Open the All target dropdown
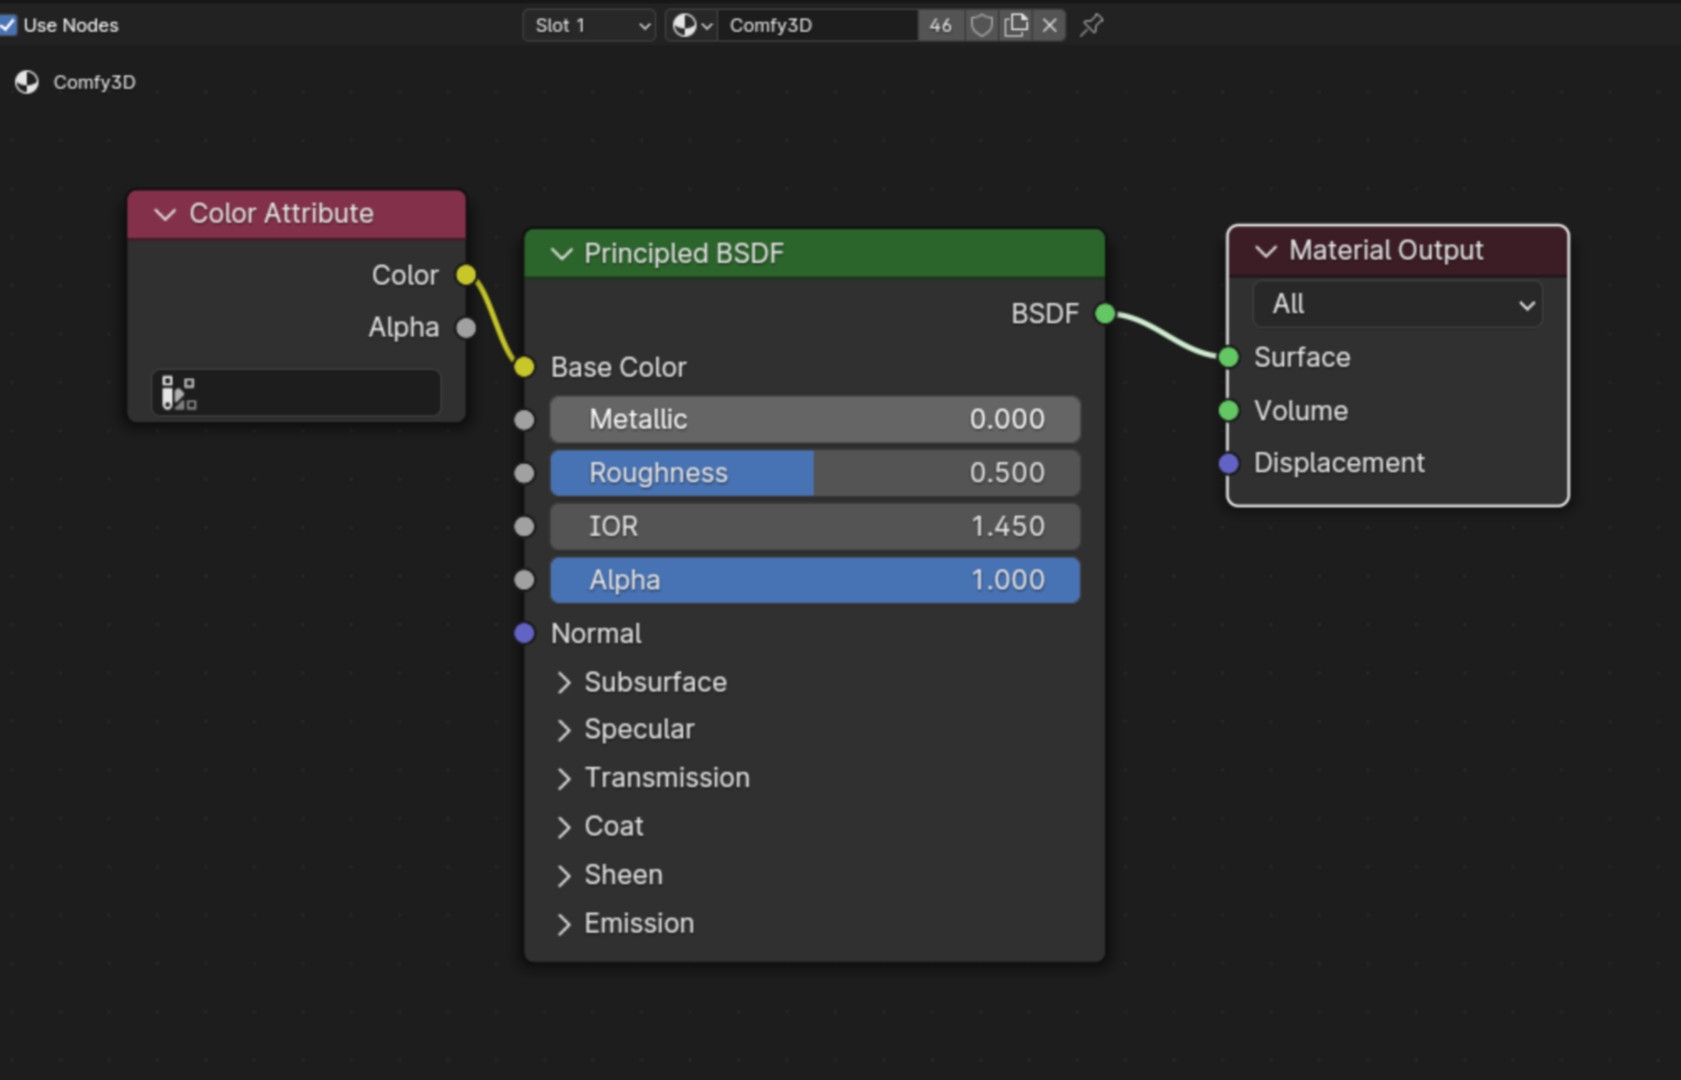 (1397, 304)
